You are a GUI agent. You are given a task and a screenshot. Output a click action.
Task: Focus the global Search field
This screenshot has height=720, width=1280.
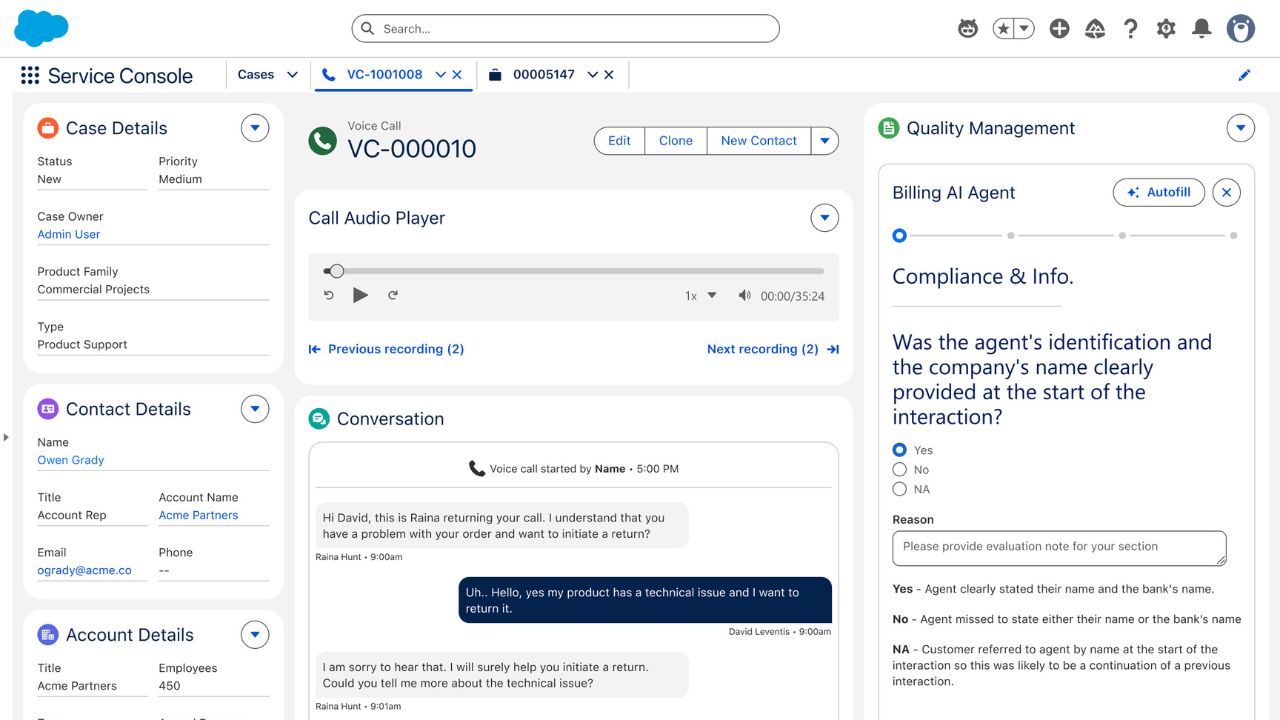click(x=565, y=29)
